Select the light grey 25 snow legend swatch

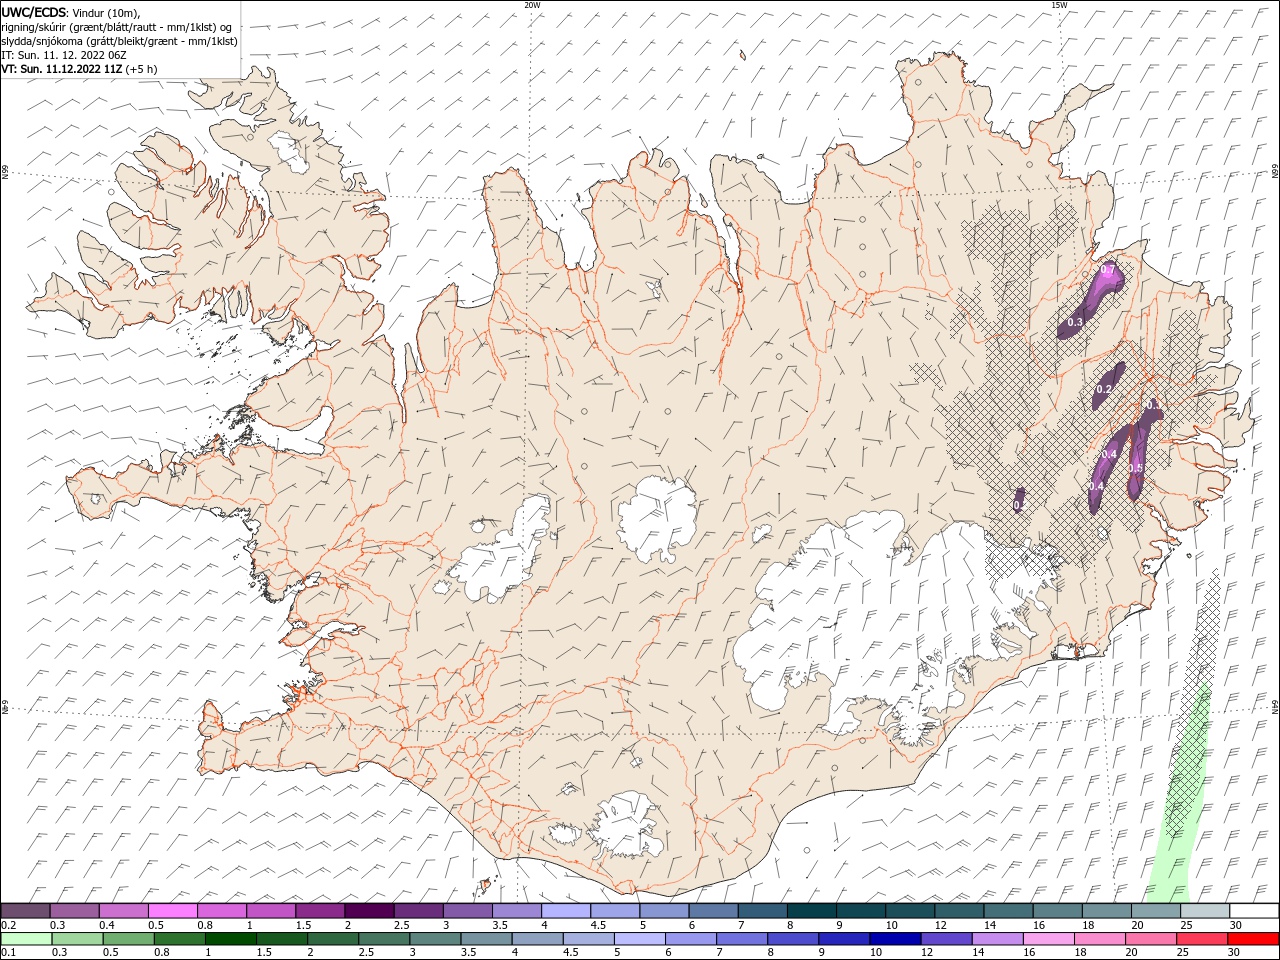(x=1204, y=911)
